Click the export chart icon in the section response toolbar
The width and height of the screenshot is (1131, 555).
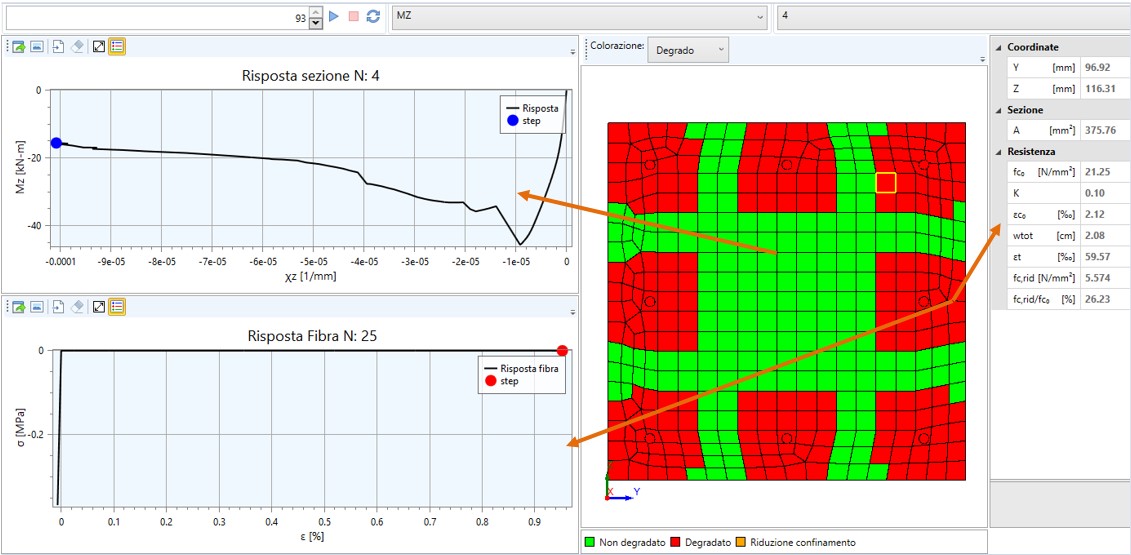coord(18,46)
